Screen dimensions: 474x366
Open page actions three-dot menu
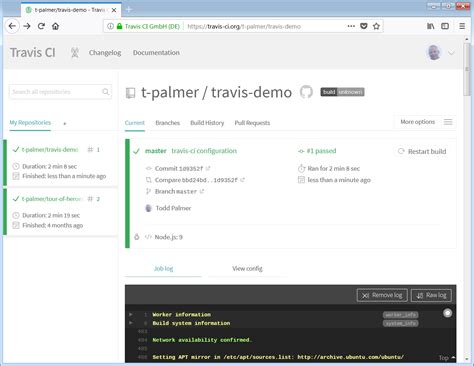(351, 26)
